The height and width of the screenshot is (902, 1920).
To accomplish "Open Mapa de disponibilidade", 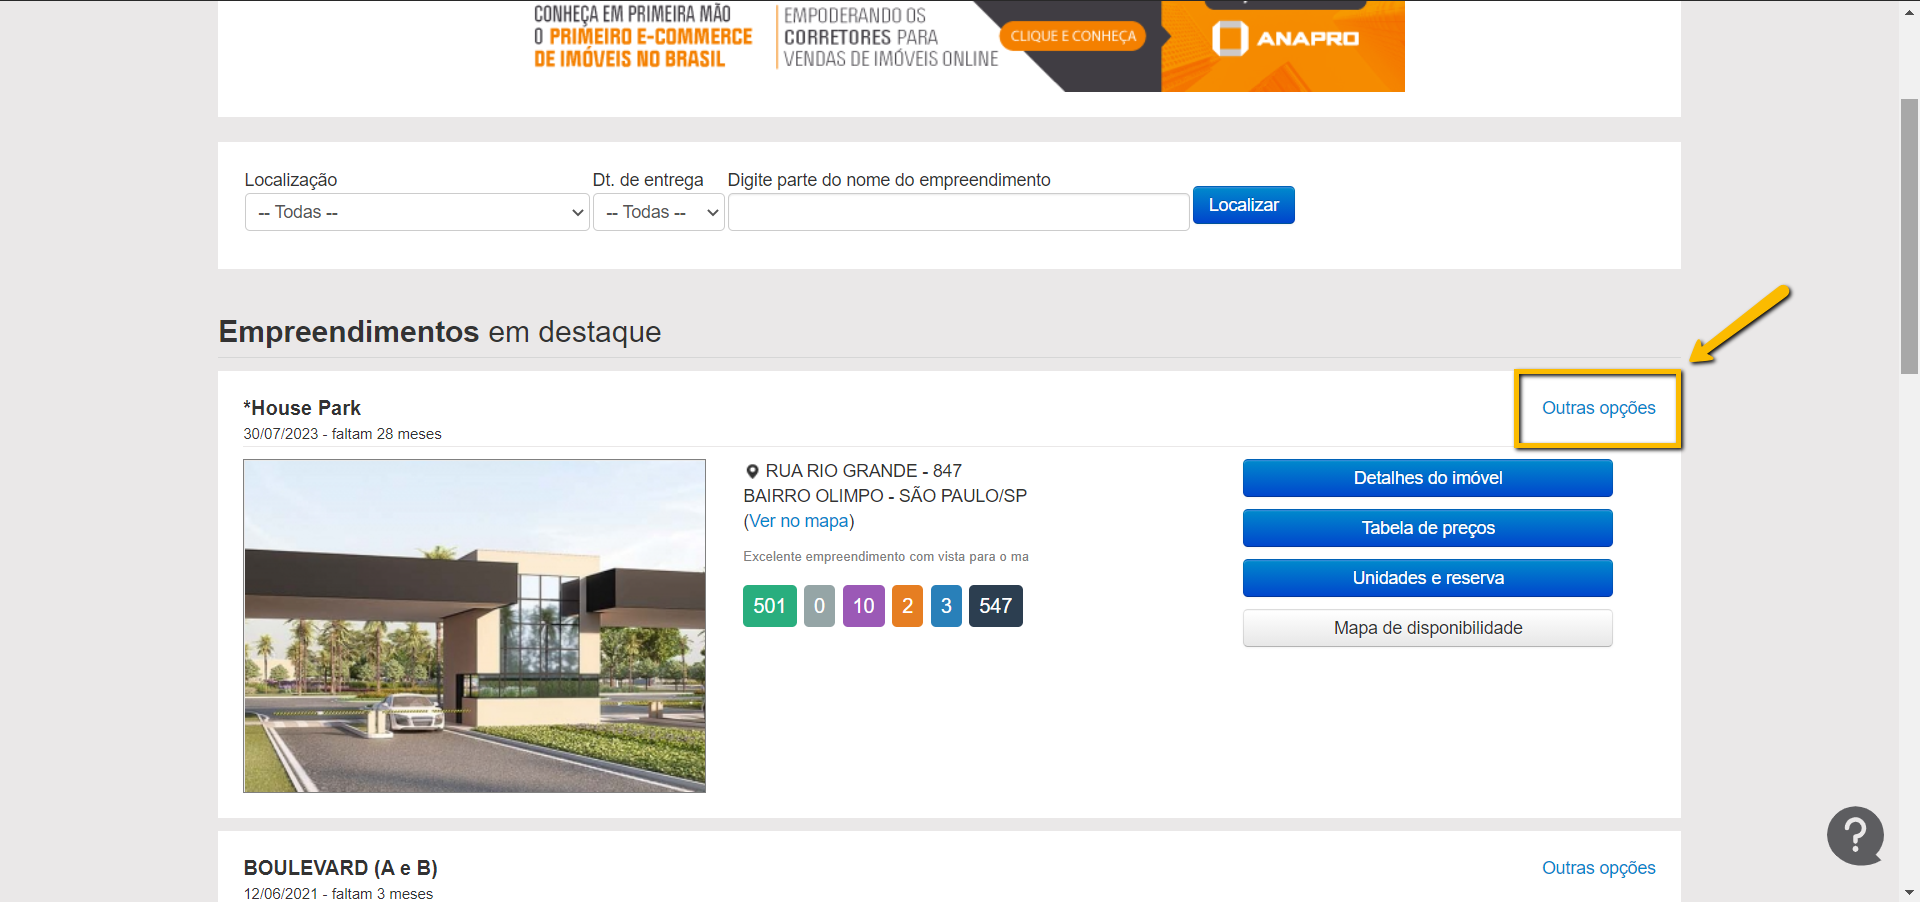I will click(1427, 628).
